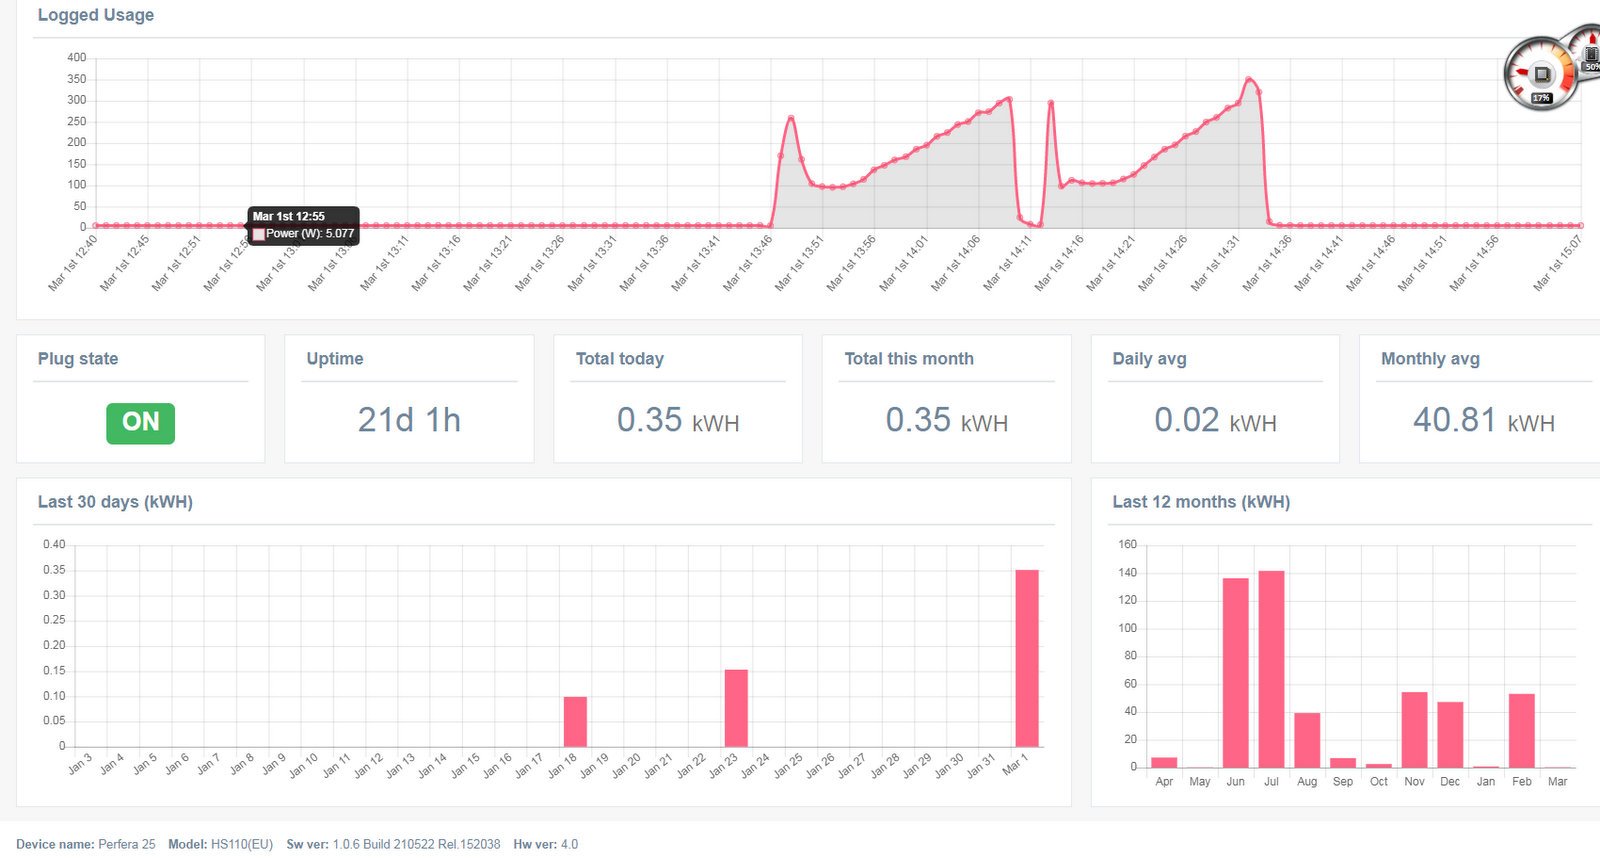Click the Jan 23 bar in 30 days chart
The width and height of the screenshot is (1600, 858).
736,708
